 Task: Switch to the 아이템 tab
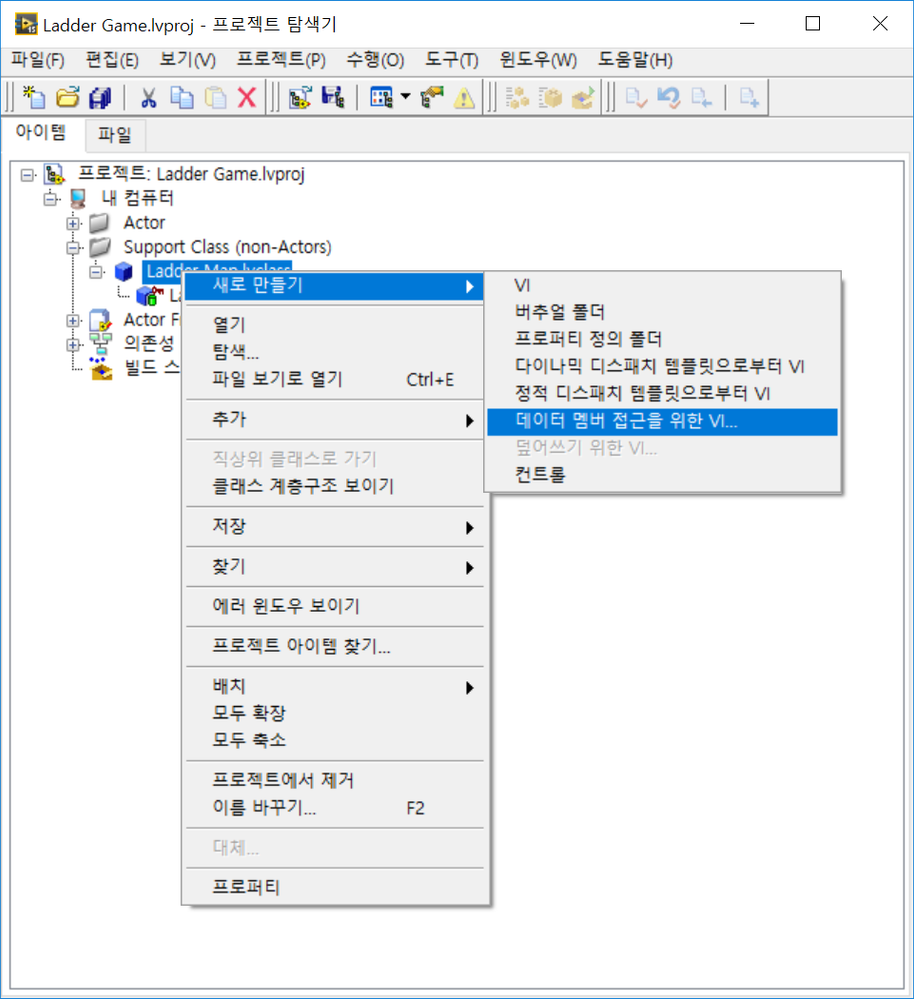coord(41,132)
